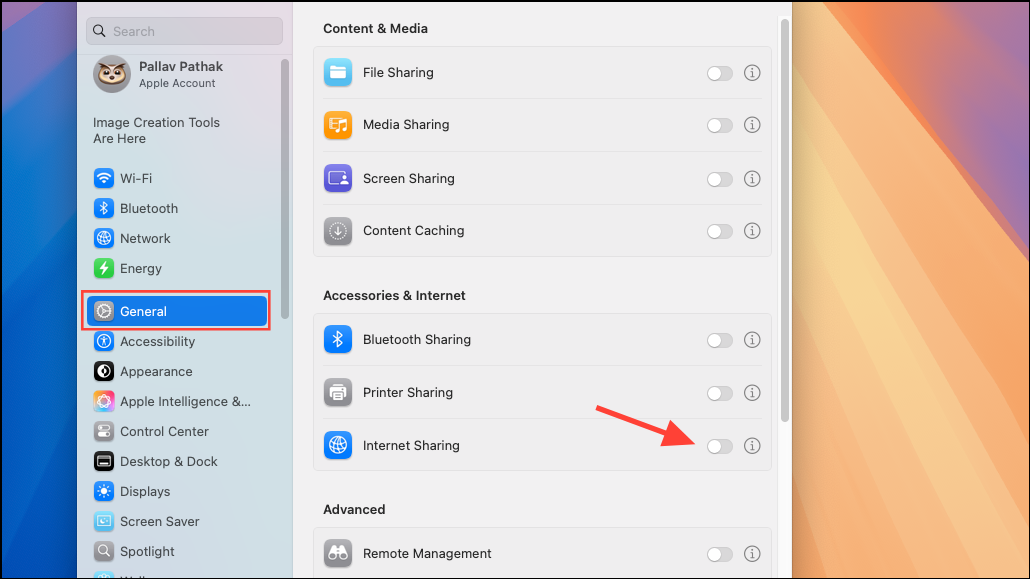Select General in the sidebar

pos(177,311)
